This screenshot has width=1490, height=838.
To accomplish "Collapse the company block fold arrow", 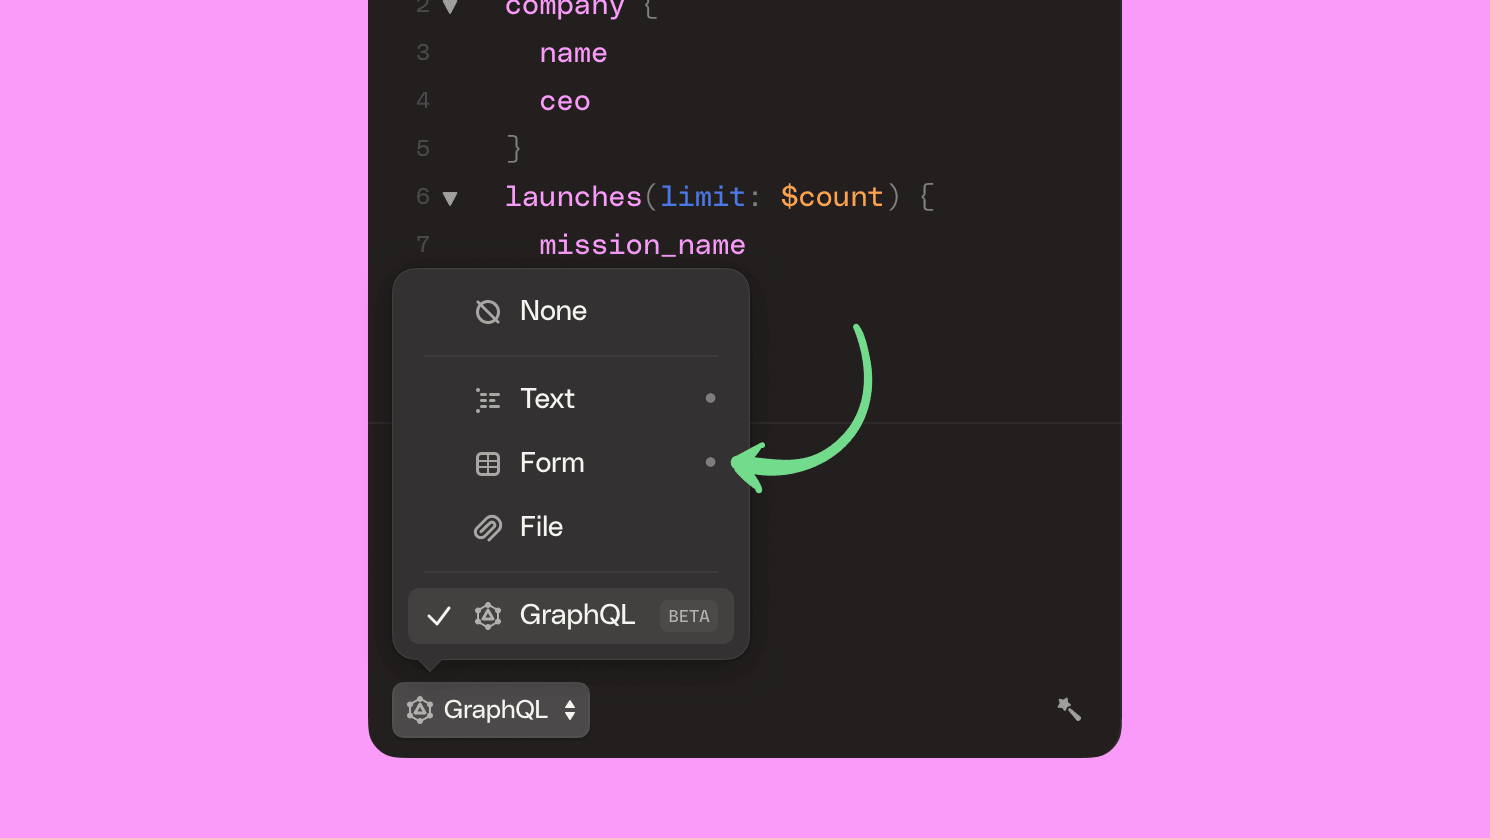I will (450, 7).
